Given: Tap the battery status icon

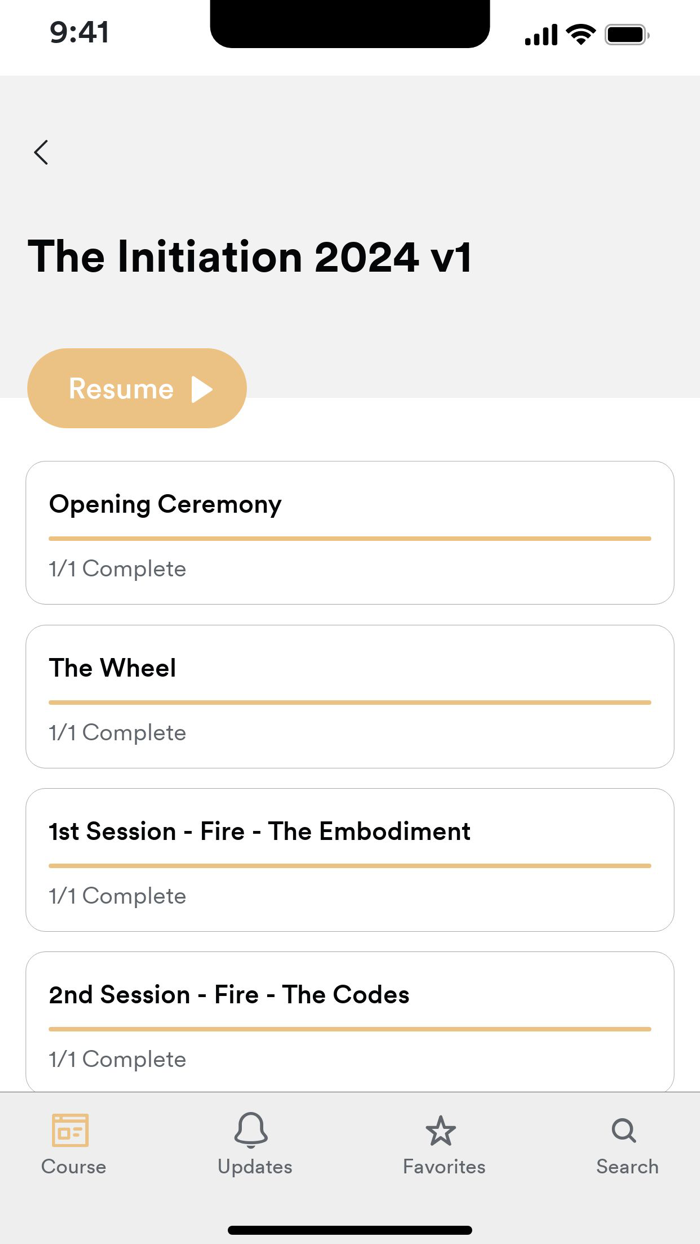Looking at the screenshot, I should tap(627, 35).
